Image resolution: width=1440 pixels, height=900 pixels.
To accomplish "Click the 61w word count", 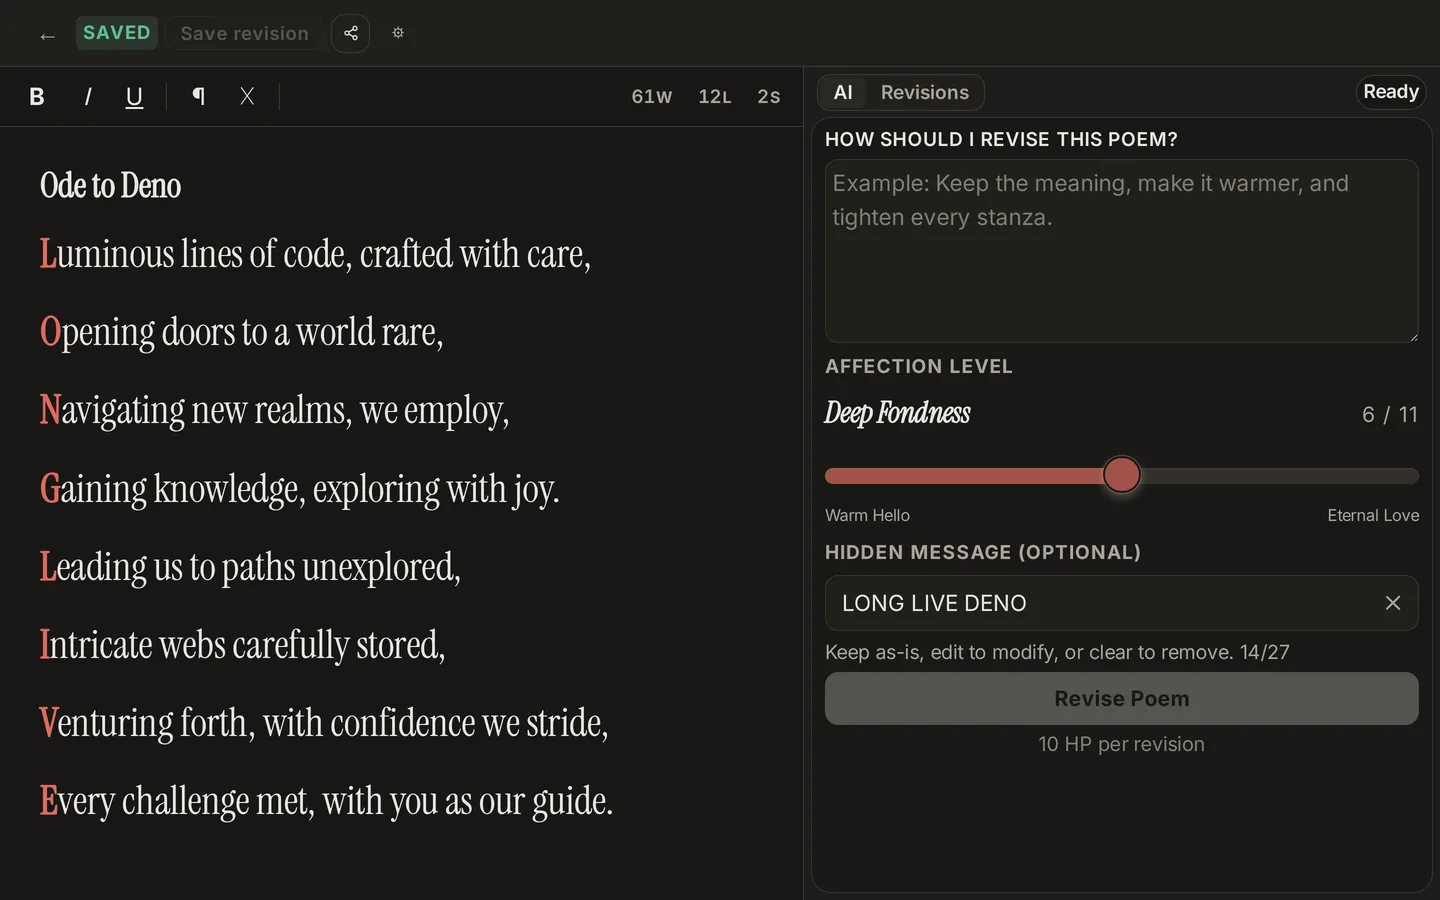I will click(x=652, y=97).
